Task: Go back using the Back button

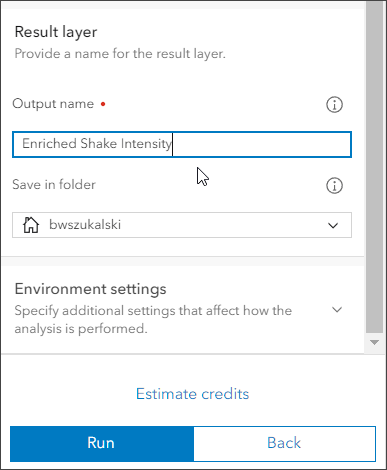Action: click(284, 444)
